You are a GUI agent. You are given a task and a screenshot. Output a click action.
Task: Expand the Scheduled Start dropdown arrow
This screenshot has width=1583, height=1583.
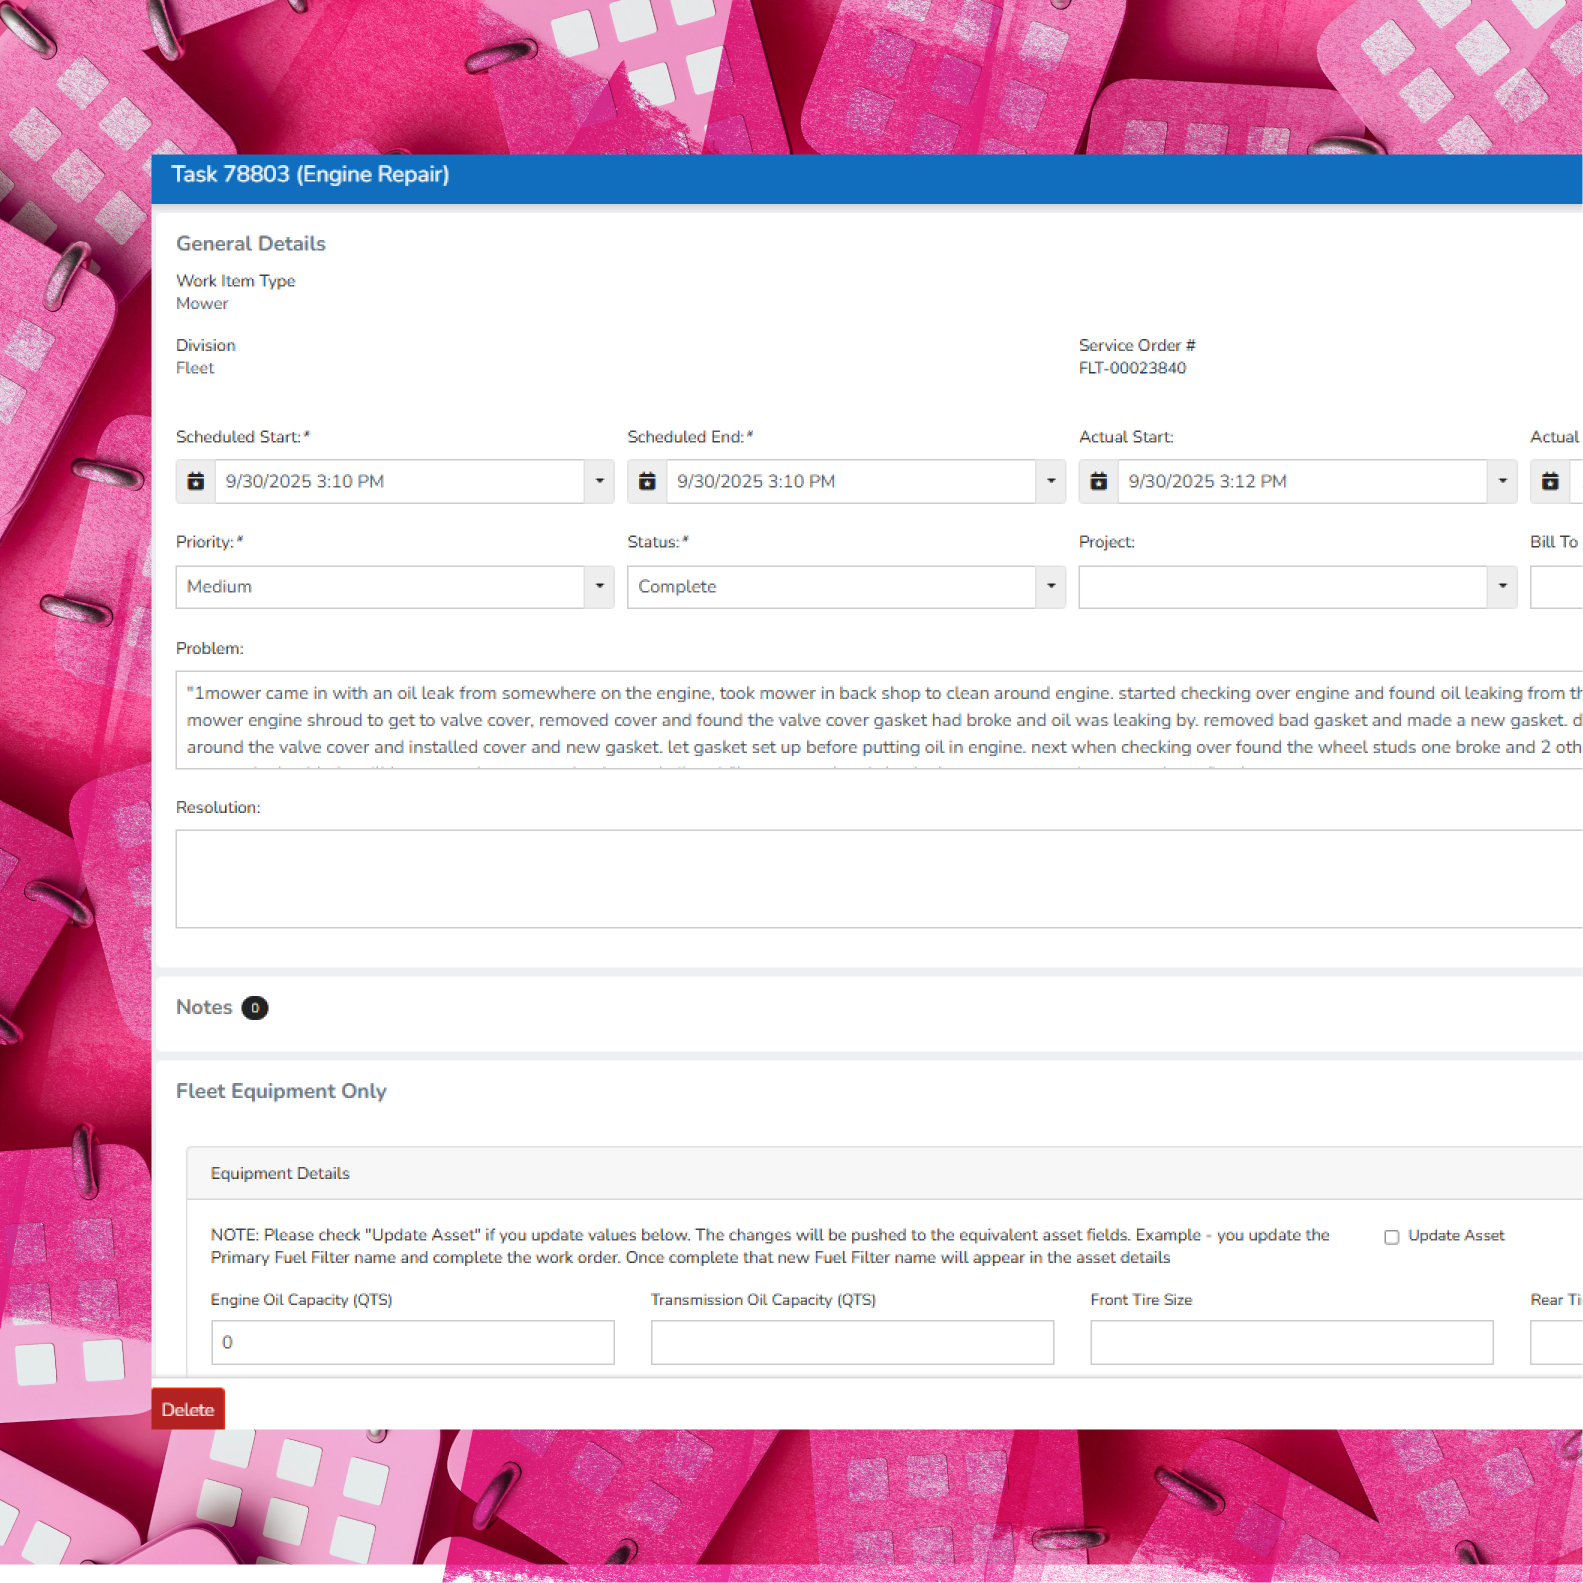(599, 482)
